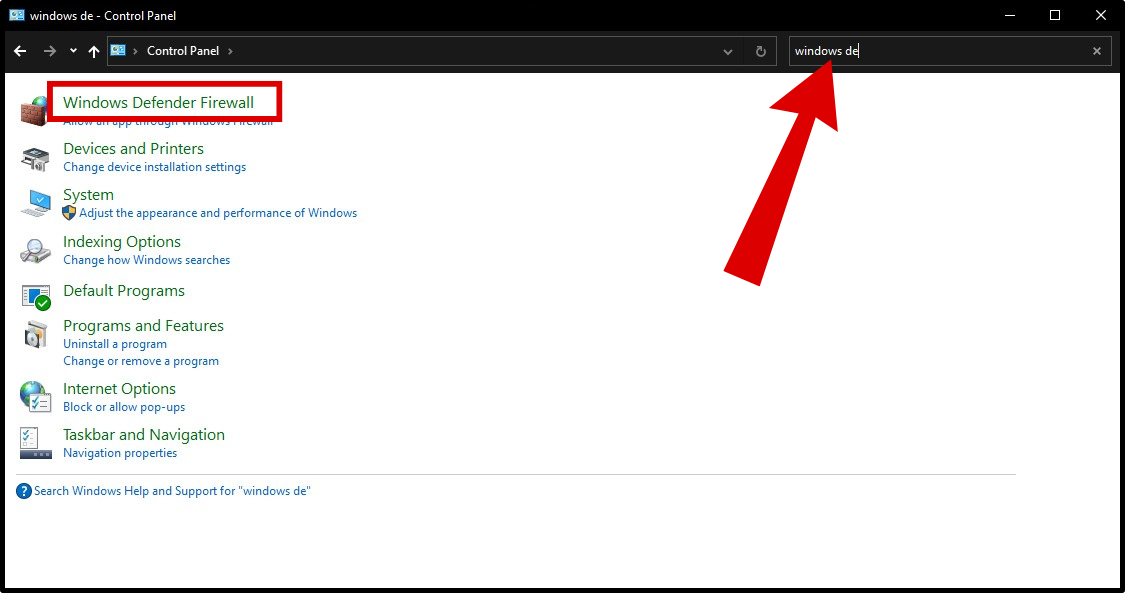Expand chevron after Control Panel breadcrumb

(230, 51)
